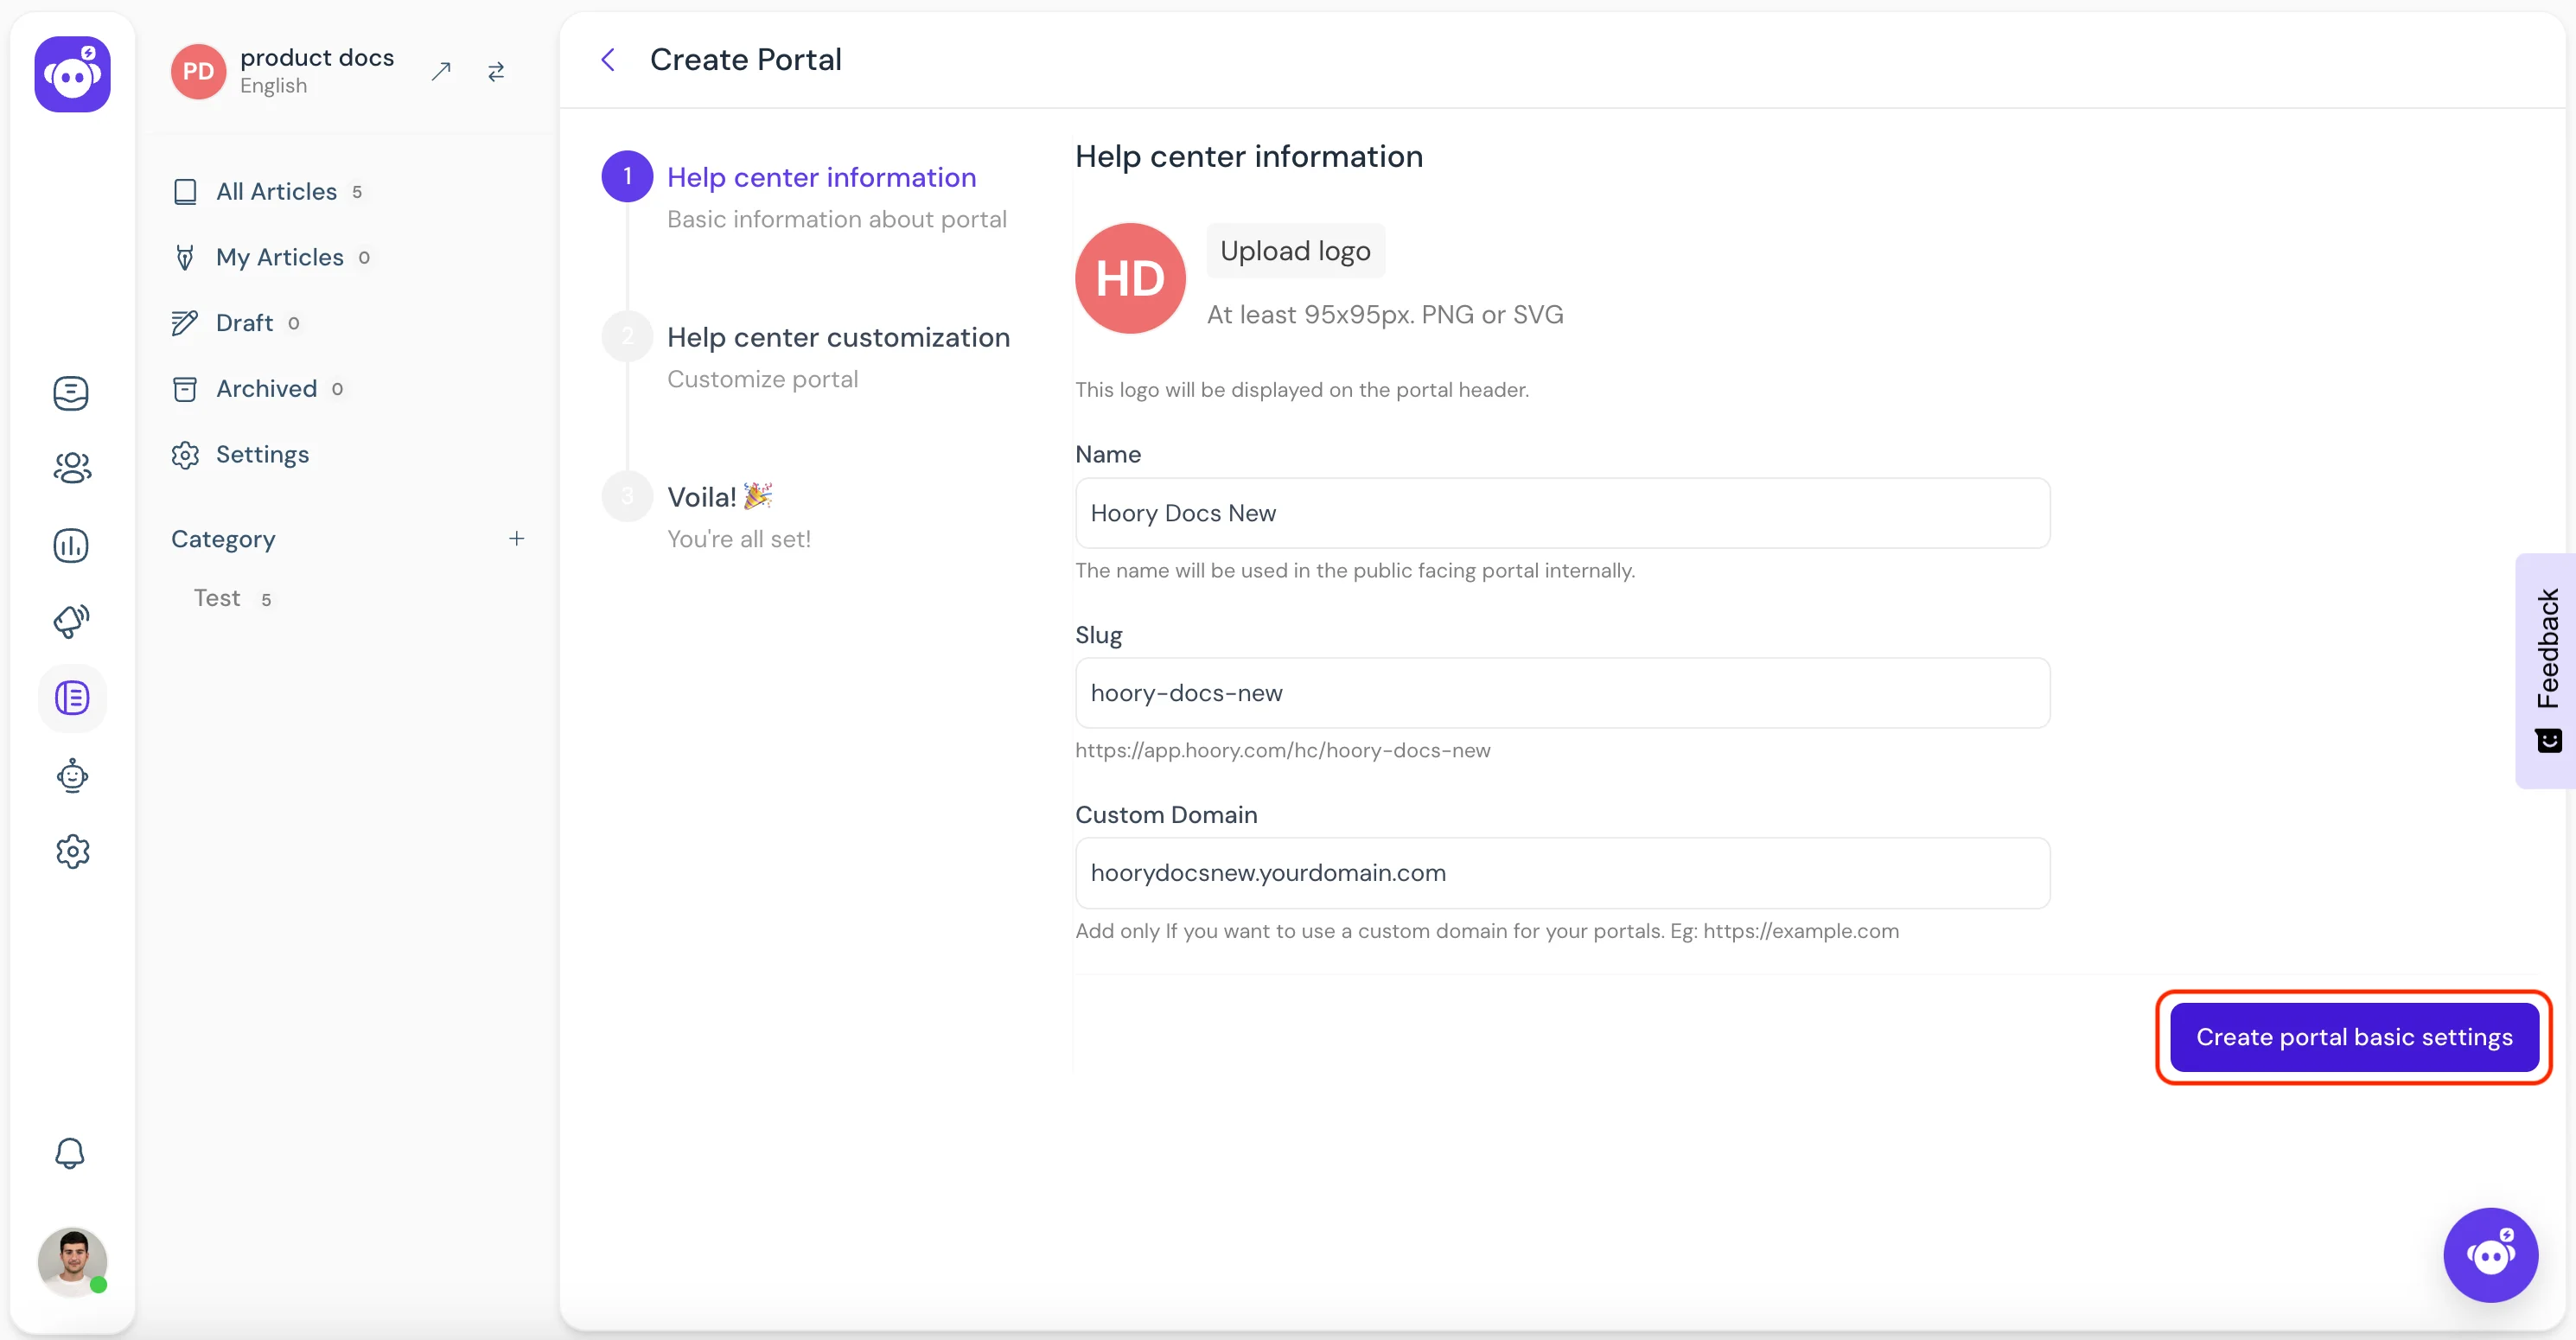
Task: Click the Help center information step label
Action: [x=821, y=175]
